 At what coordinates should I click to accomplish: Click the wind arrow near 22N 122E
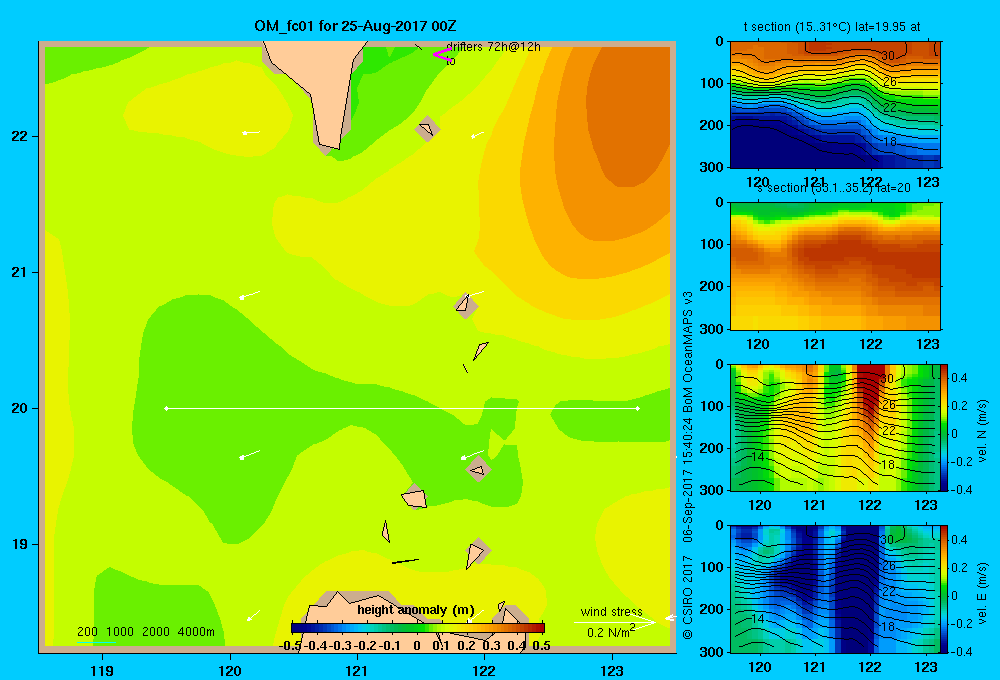pyautogui.click(x=477, y=135)
